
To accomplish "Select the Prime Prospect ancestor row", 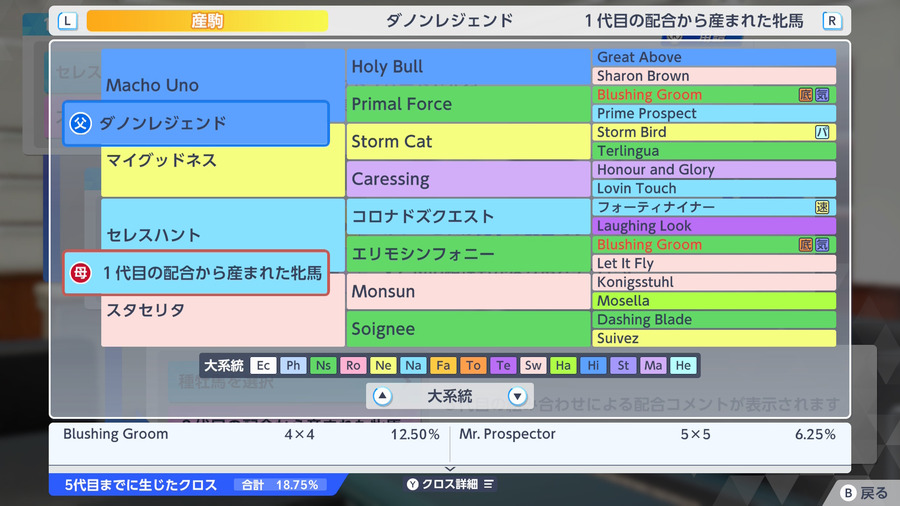I will tap(714, 114).
